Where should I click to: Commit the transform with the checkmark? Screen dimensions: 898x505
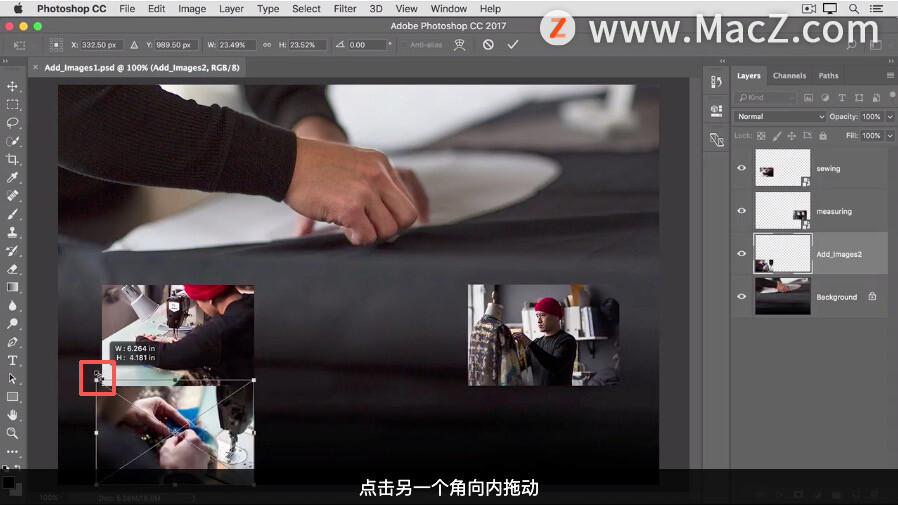[x=513, y=45]
